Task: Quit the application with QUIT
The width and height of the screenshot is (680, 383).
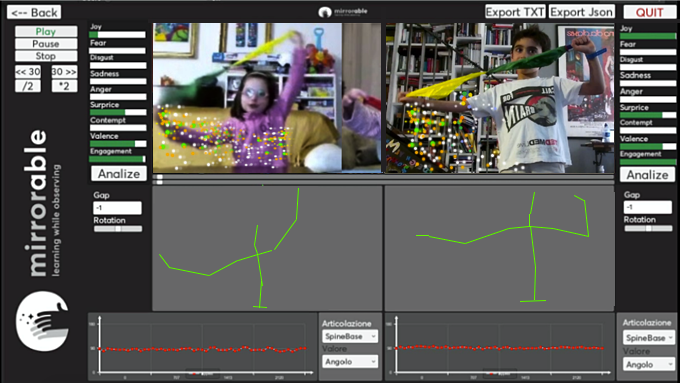Action: [649, 12]
